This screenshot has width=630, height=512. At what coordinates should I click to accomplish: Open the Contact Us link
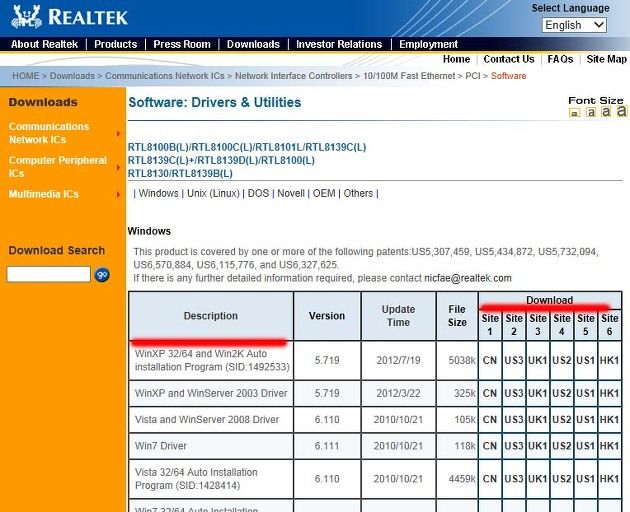point(509,59)
